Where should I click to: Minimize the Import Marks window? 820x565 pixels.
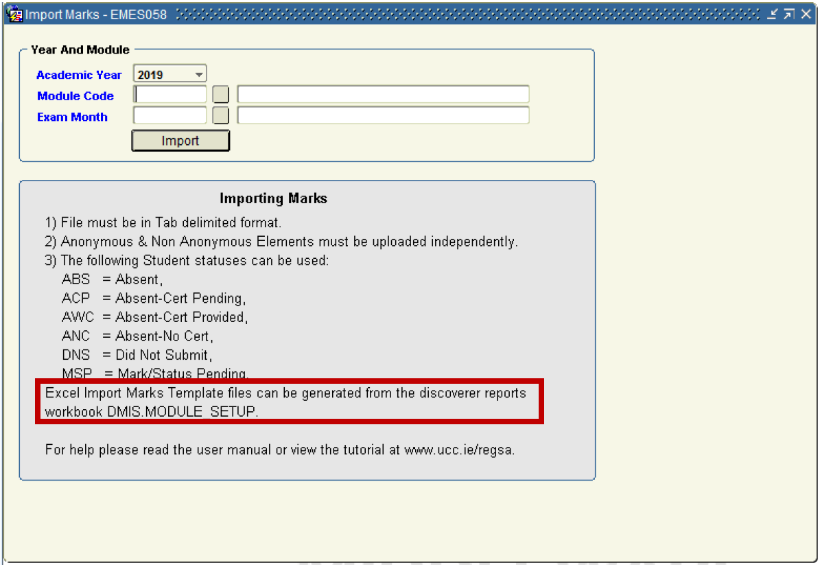click(x=773, y=14)
